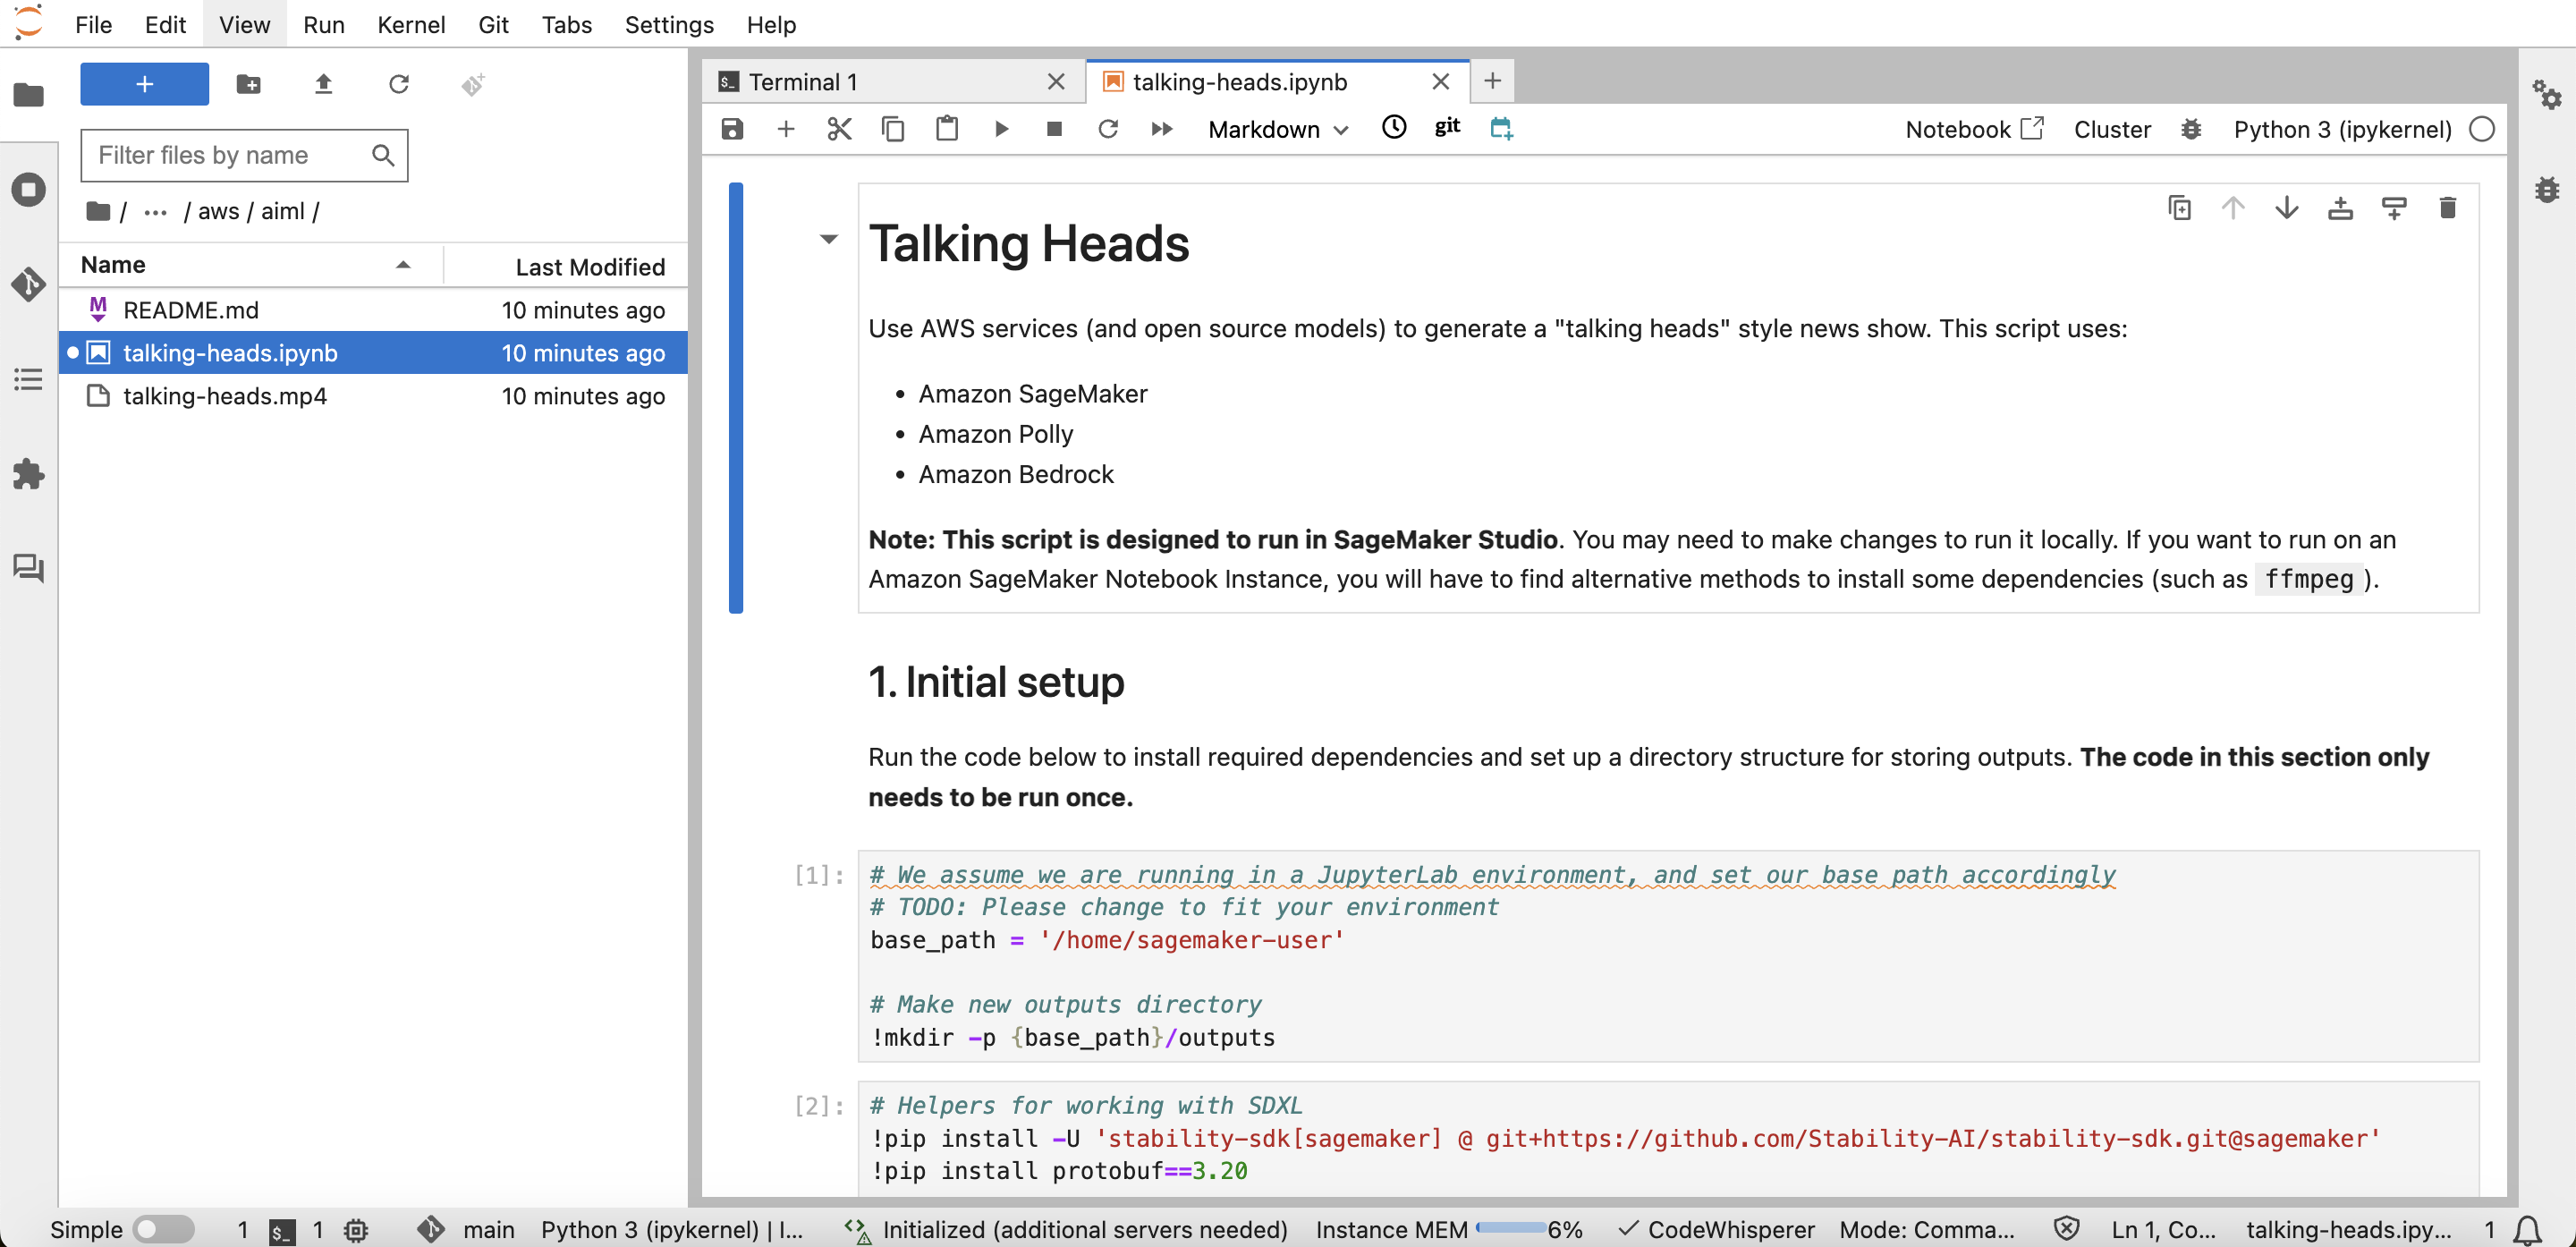Open the Markdown cell type dropdown

click(1277, 129)
